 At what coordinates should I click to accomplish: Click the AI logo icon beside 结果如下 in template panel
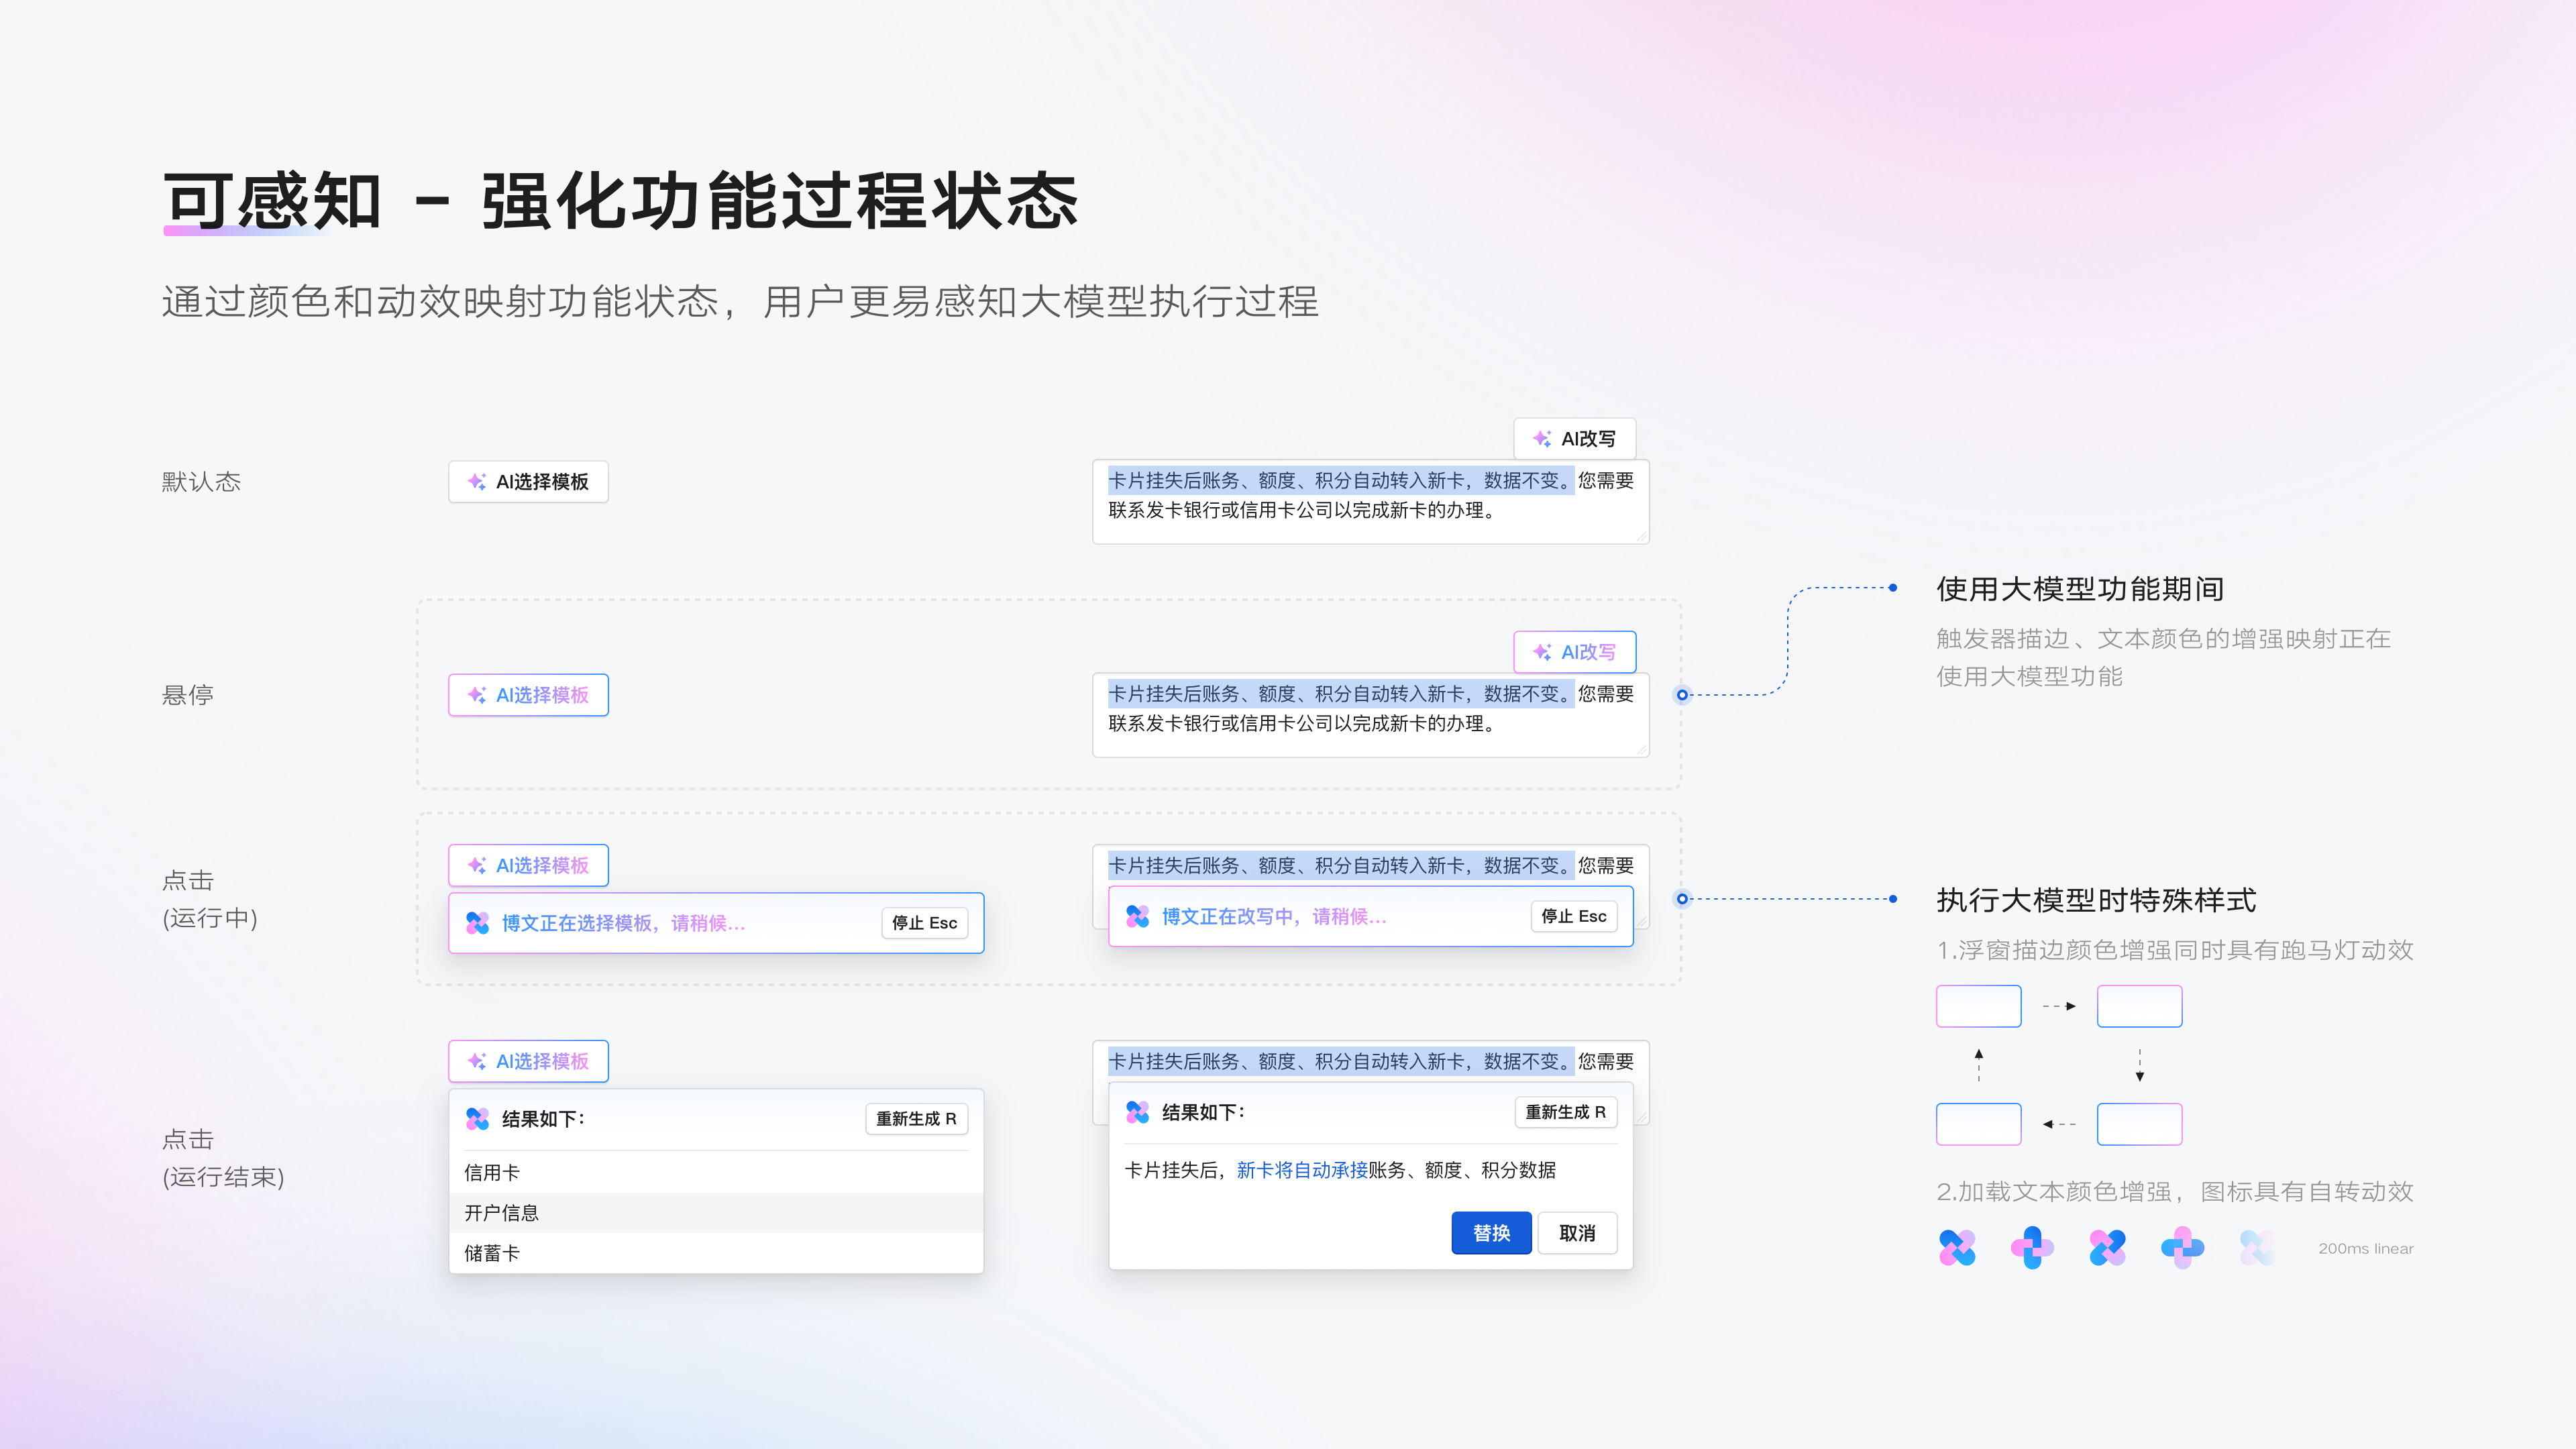pyautogui.click(x=478, y=1119)
